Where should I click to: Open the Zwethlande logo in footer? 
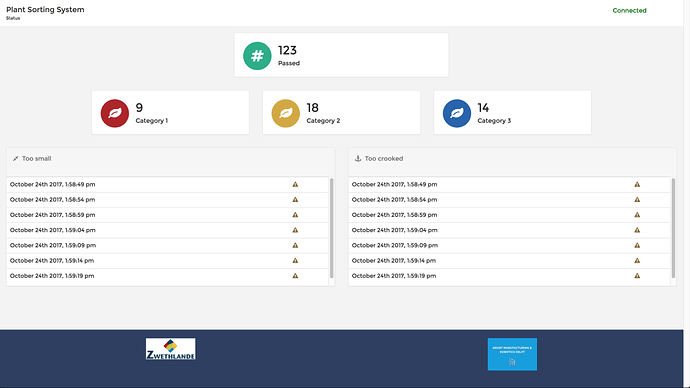(171, 349)
